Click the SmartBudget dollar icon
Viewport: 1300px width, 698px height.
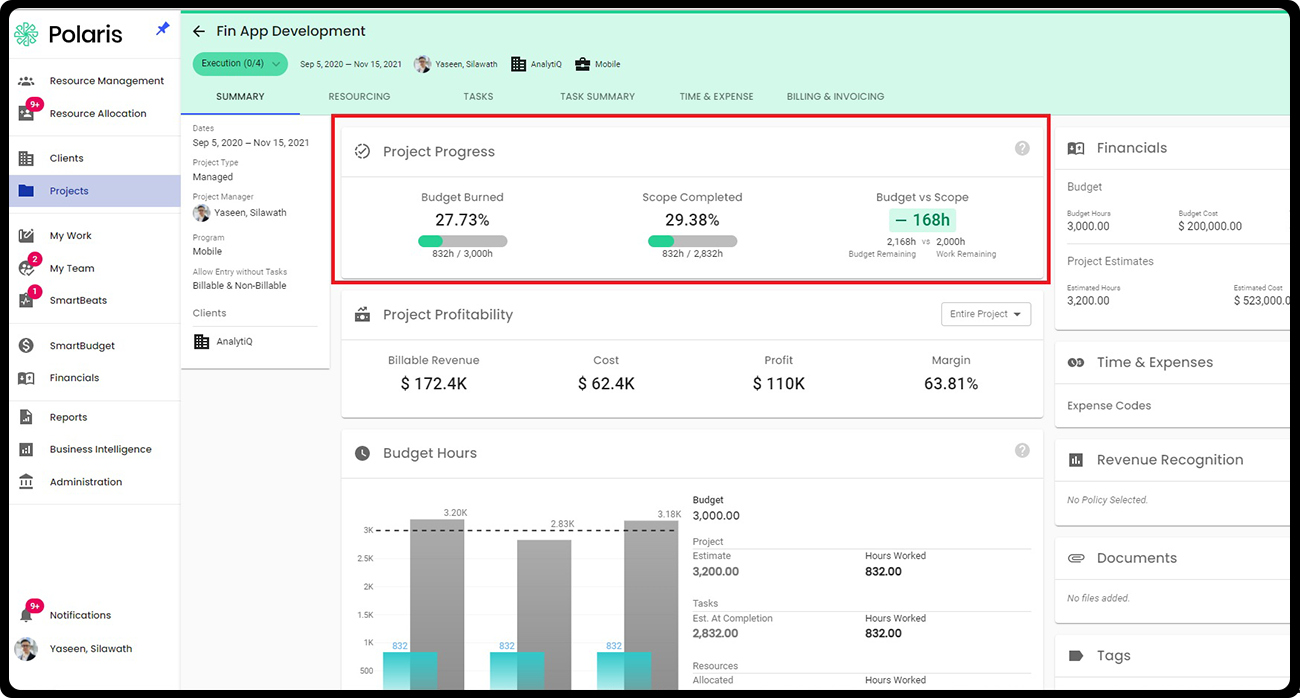click(27, 346)
